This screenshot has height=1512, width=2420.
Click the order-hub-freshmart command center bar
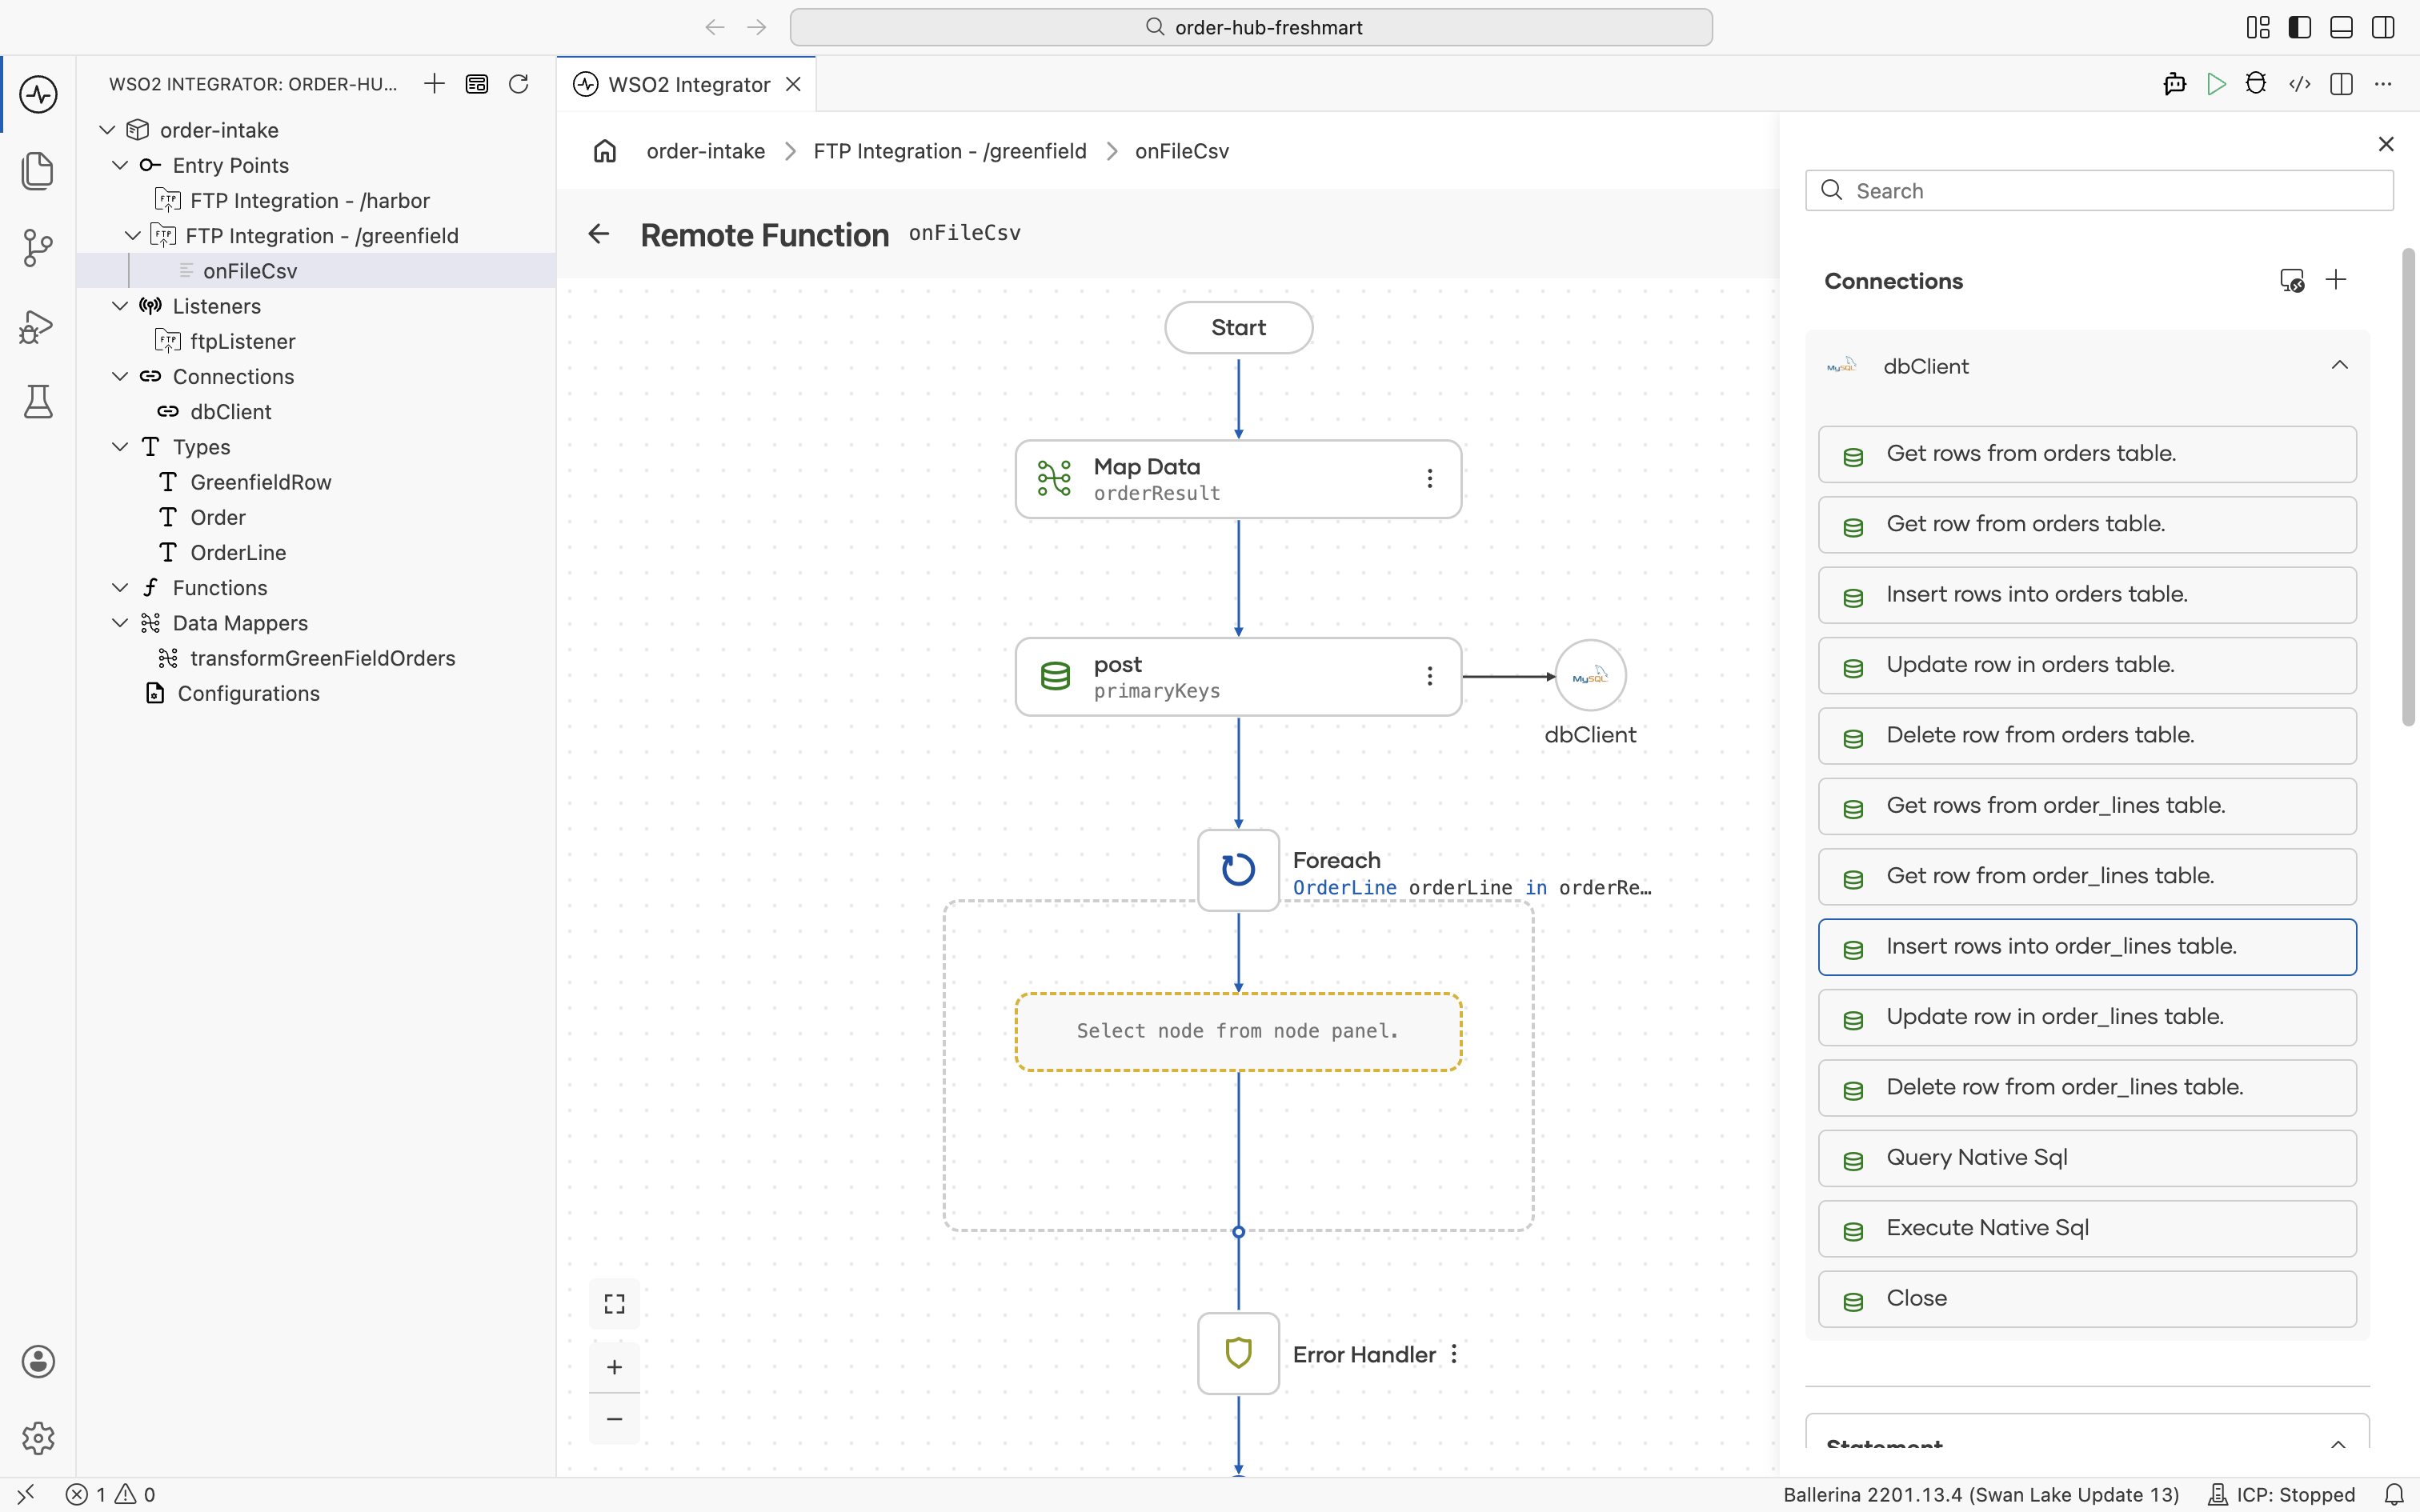[1250, 27]
